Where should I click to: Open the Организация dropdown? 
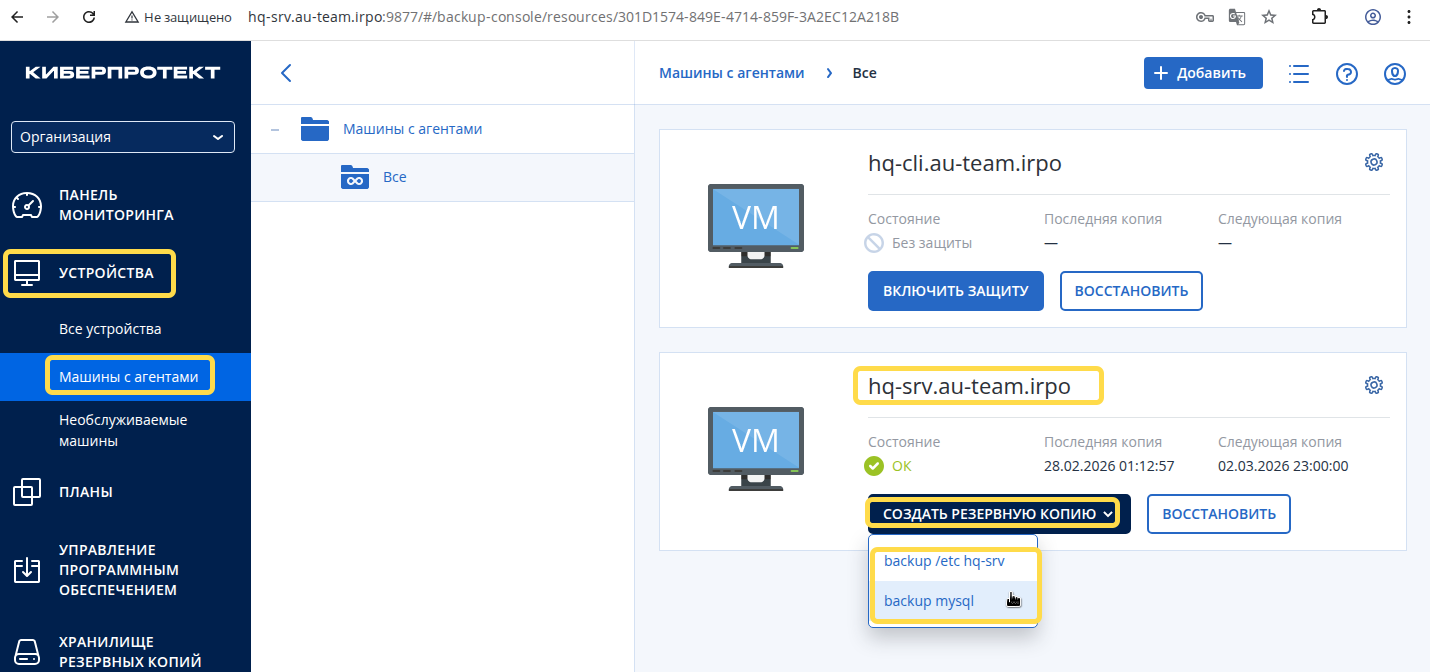[123, 137]
